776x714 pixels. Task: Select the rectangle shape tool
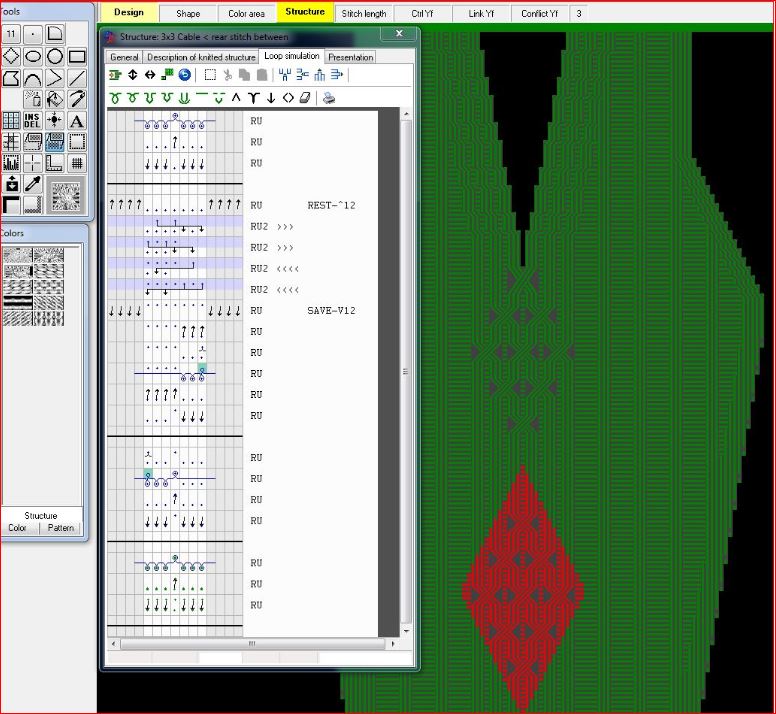pos(77,57)
